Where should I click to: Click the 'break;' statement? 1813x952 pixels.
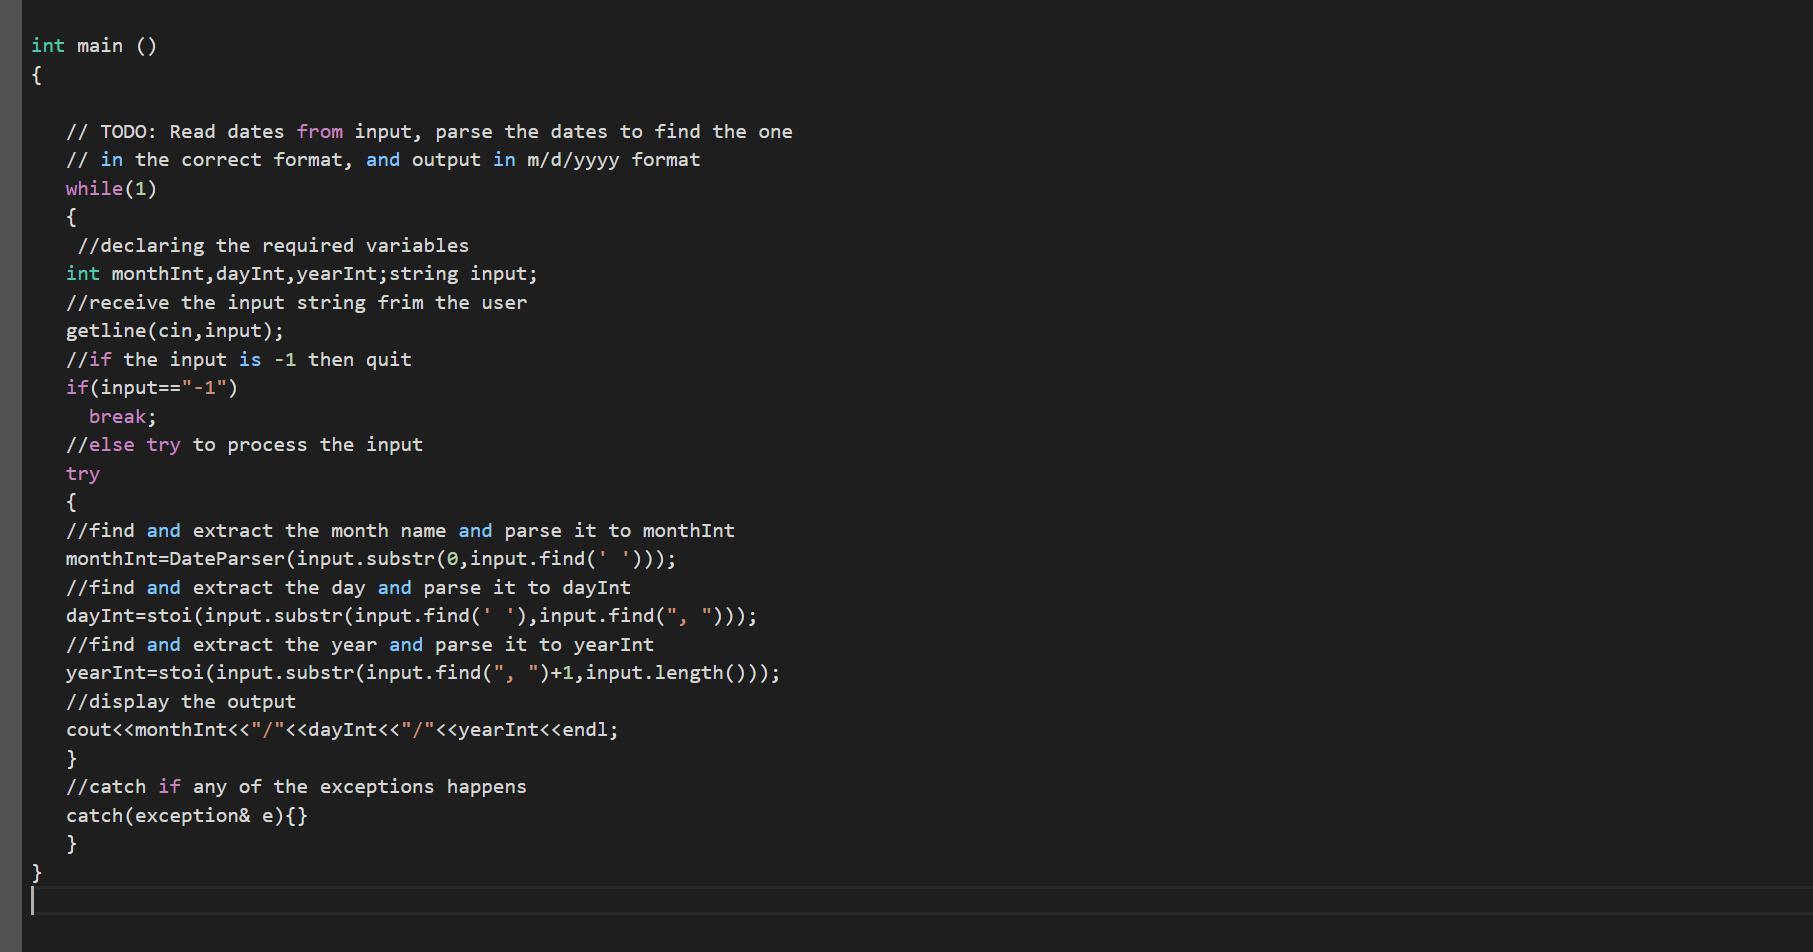[122, 417]
